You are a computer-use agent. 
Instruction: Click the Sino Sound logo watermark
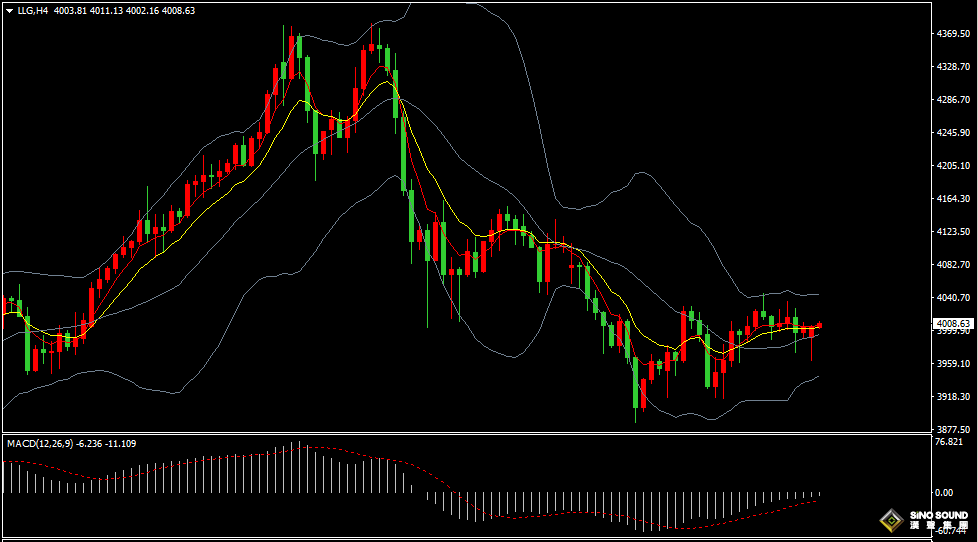[x=923, y=519]
